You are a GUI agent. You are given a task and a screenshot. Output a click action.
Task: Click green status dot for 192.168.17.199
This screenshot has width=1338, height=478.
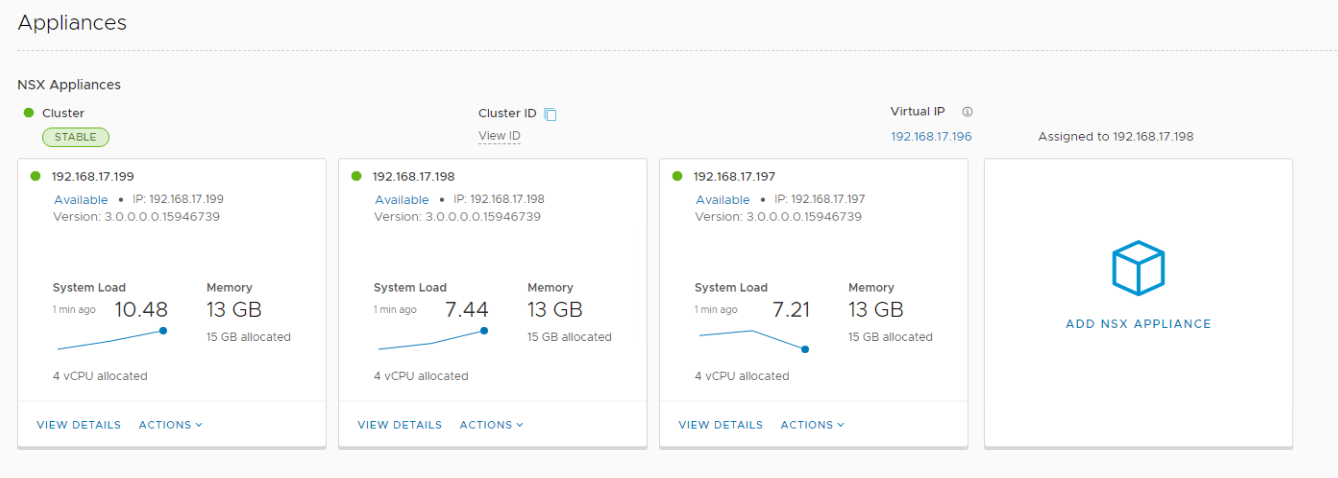[36, 176]
